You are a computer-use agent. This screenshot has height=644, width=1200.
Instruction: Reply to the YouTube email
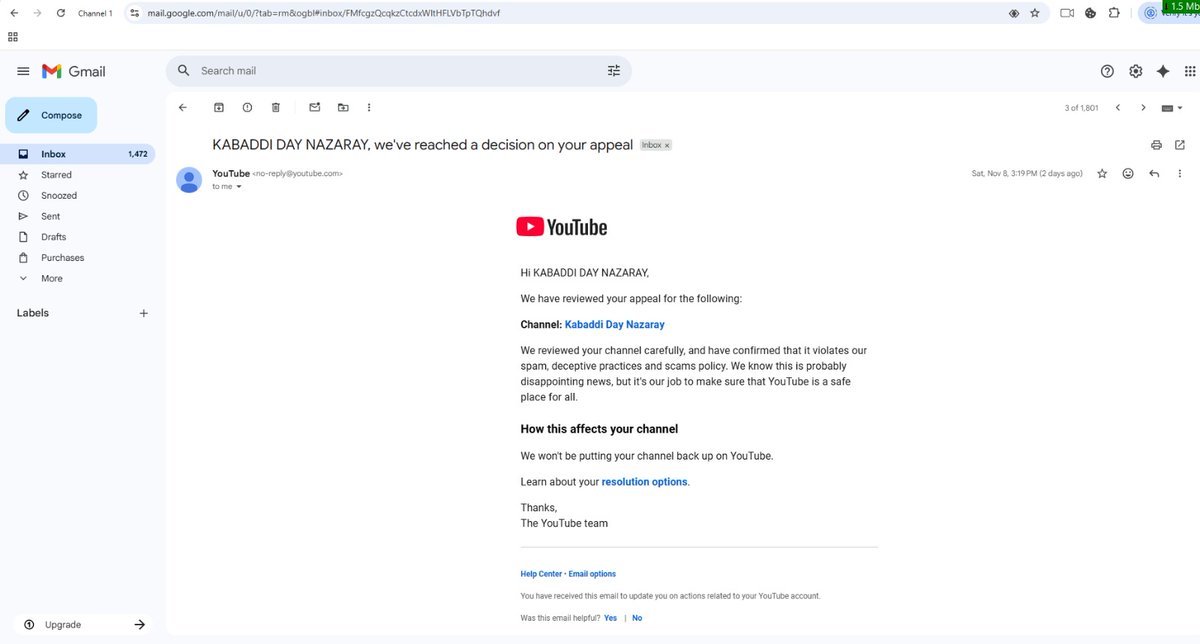(x=1154, y=173)
